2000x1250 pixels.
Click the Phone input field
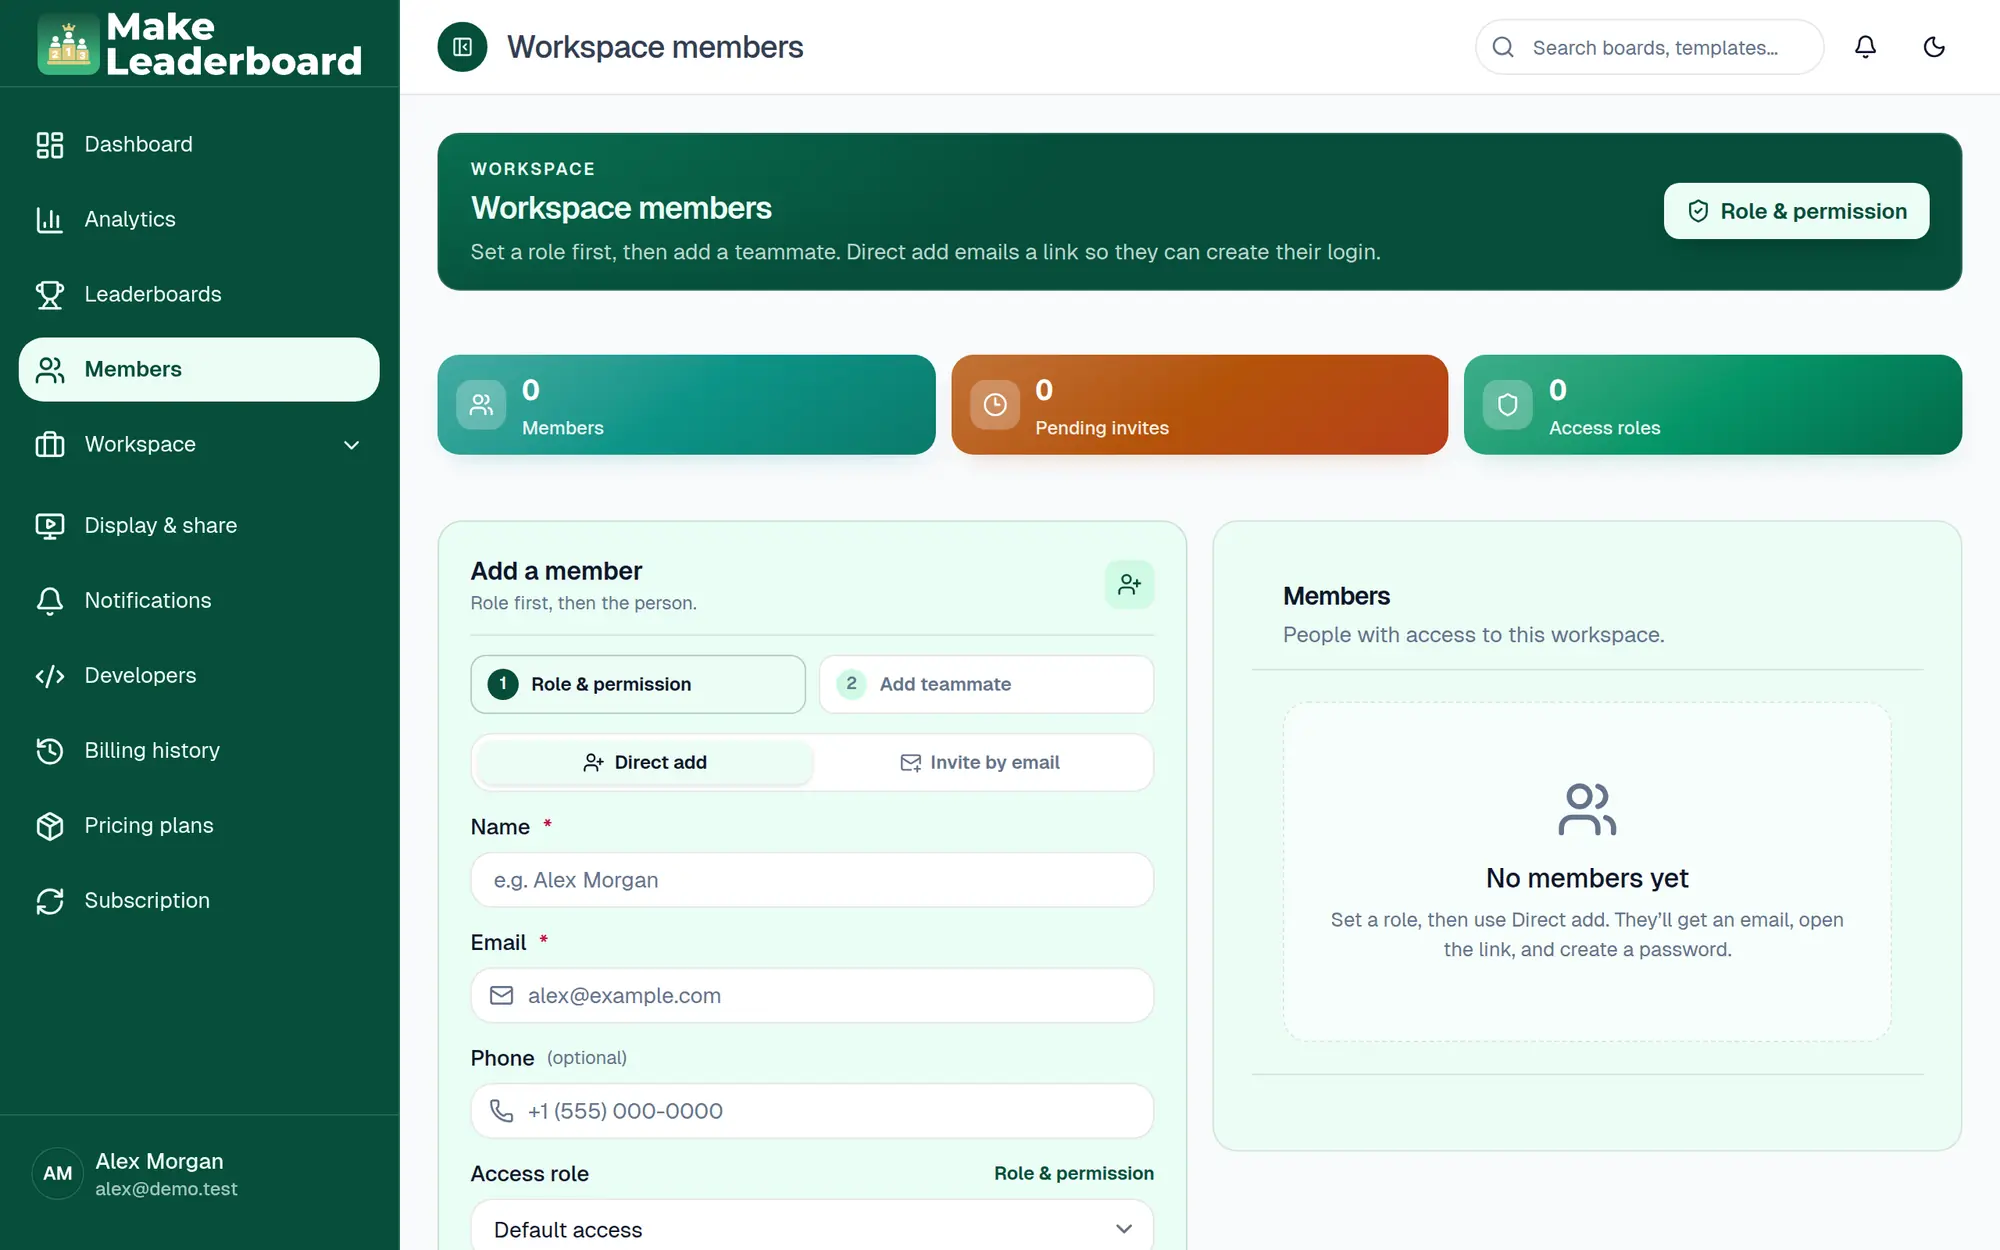812,1111
